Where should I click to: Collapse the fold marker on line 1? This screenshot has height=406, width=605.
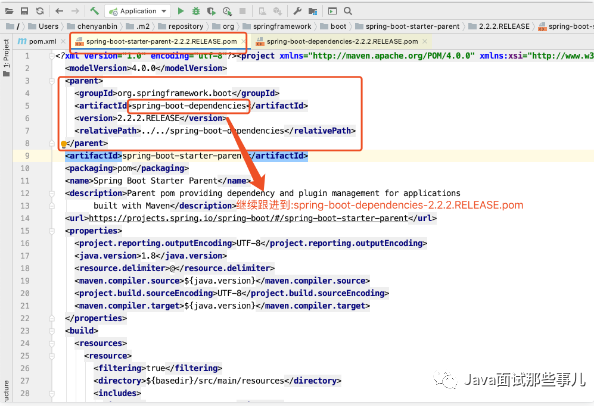[x=52, y=56]
